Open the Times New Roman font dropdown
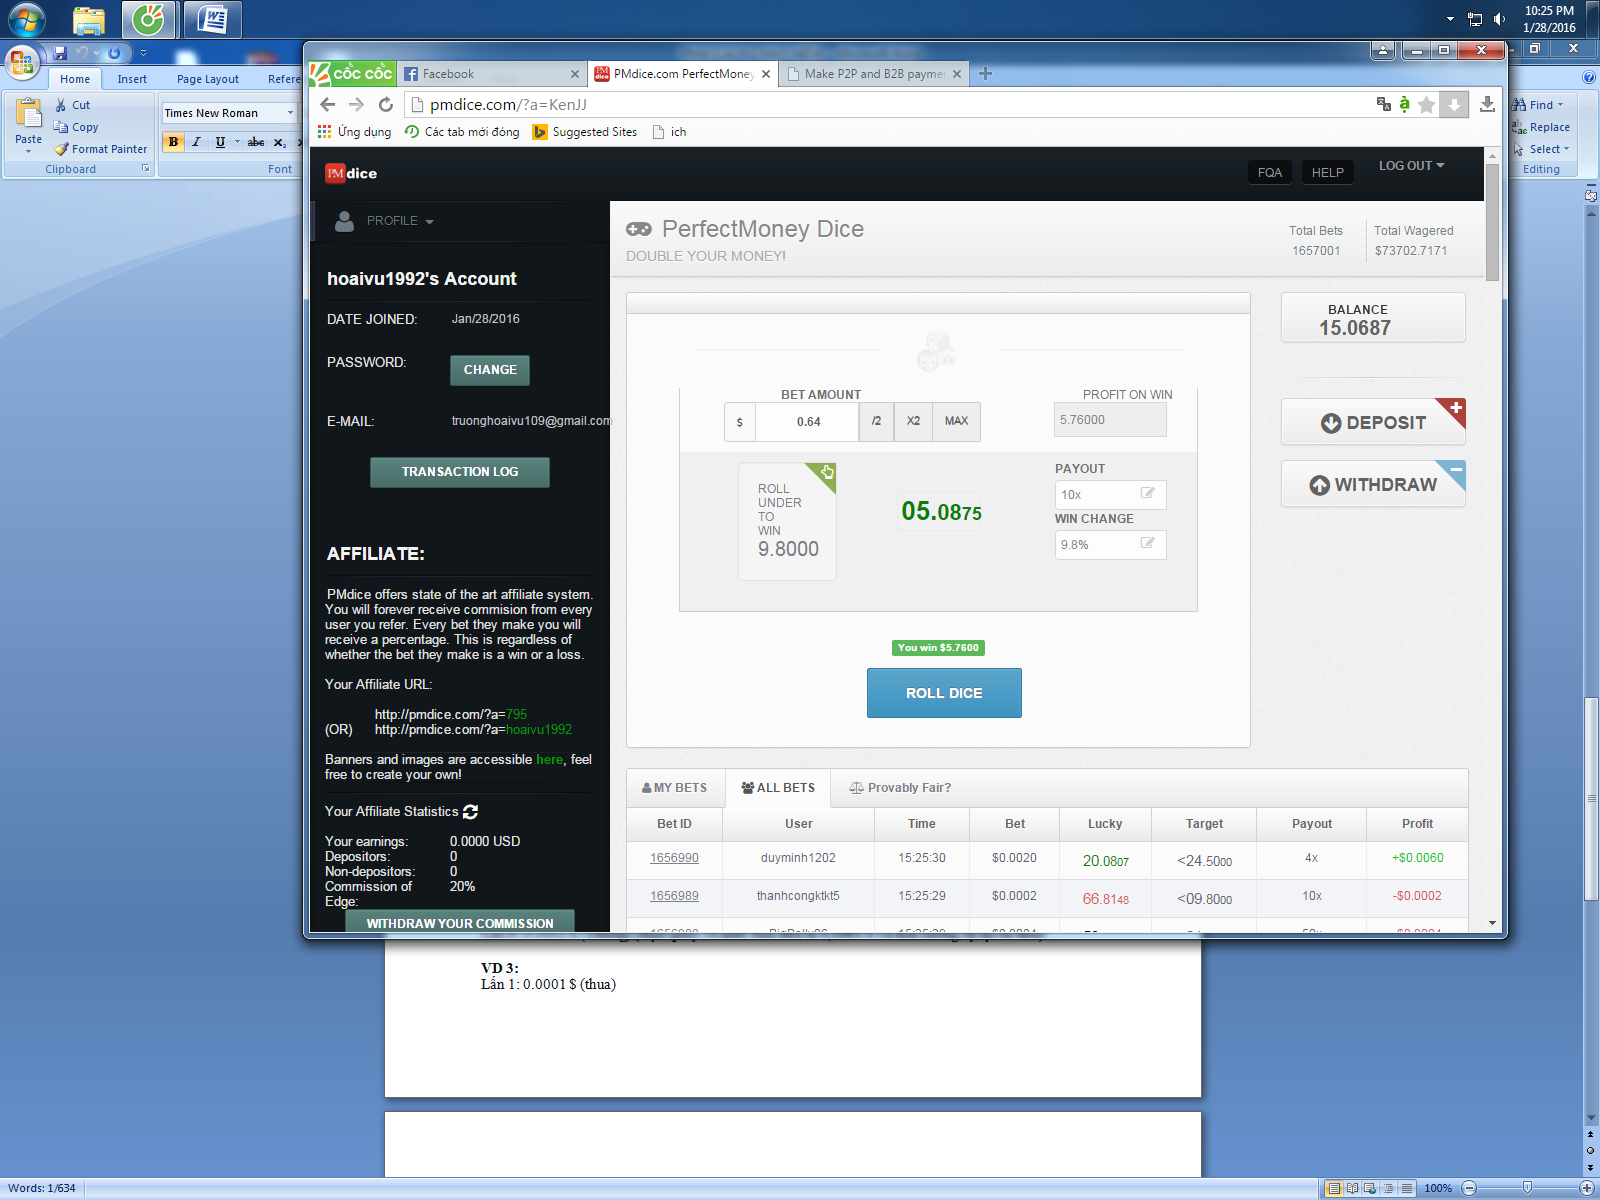 click(x=290, y=113)
